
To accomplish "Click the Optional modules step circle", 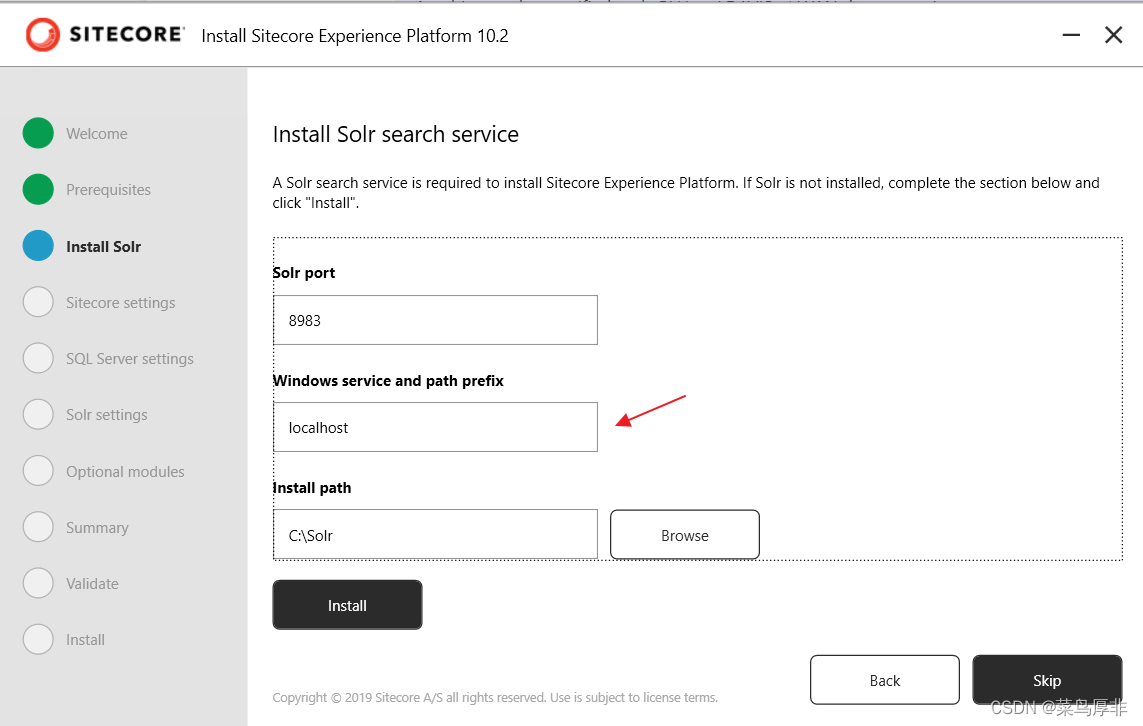I will [x=38, y=471].
